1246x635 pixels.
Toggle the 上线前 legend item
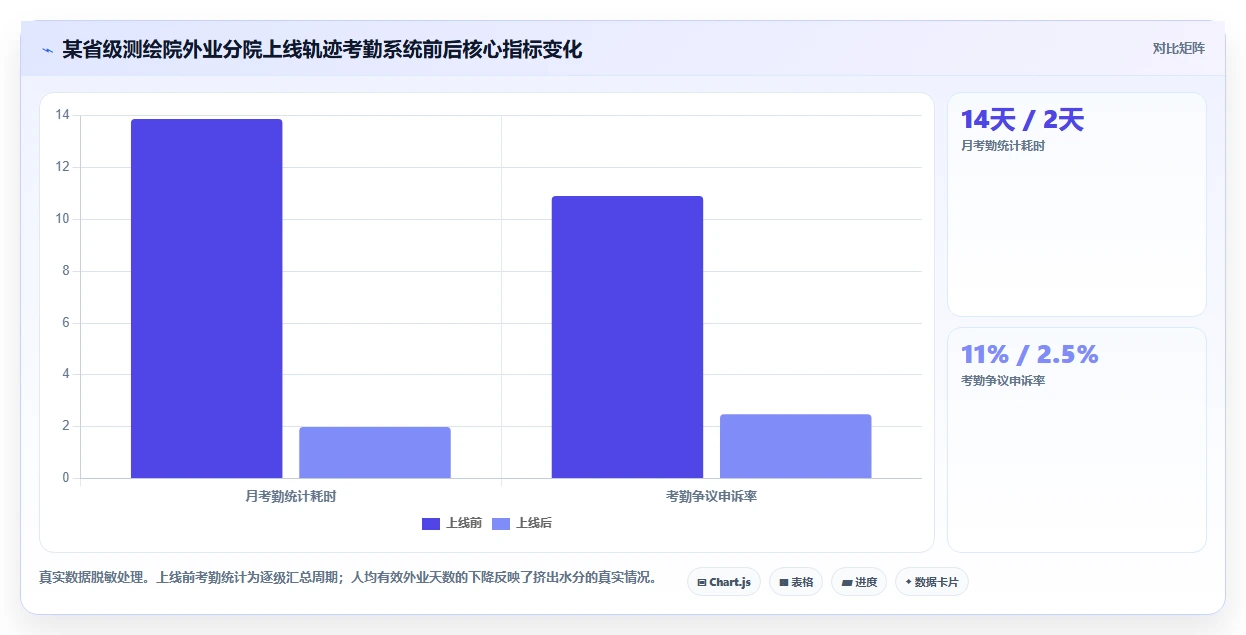click(x=452, y=523)
